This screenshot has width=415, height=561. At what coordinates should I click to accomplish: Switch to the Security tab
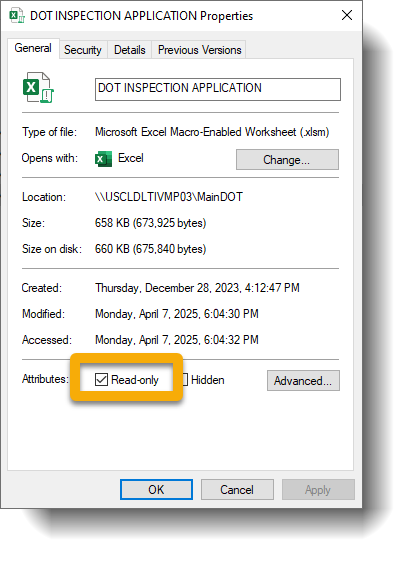pos(83,50)
